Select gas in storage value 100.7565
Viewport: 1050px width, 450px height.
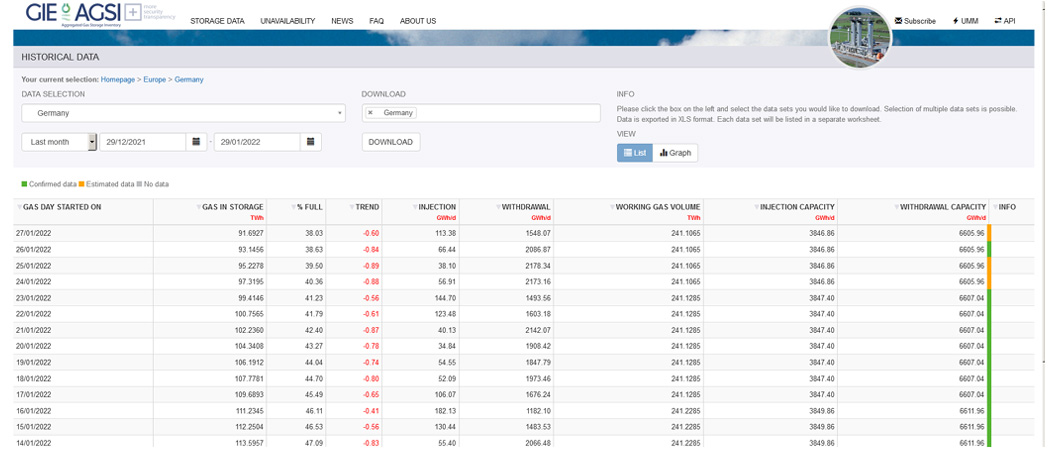[x=247, y=314]
